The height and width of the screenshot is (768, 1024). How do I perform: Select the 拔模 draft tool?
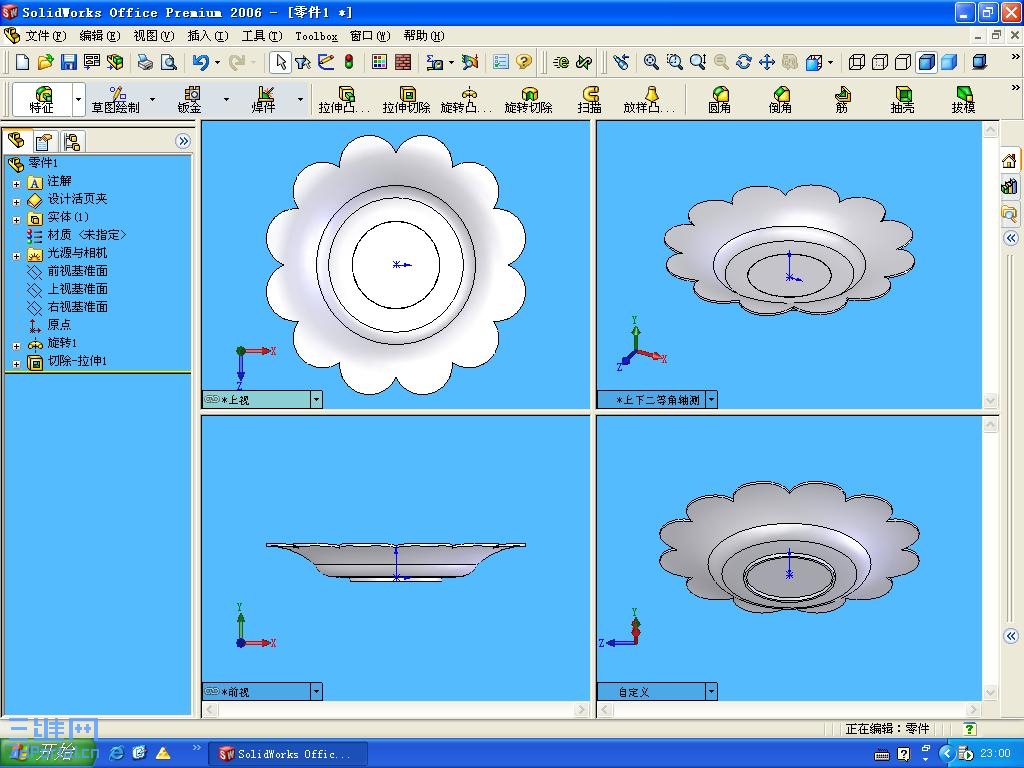[x=963, y=99]
